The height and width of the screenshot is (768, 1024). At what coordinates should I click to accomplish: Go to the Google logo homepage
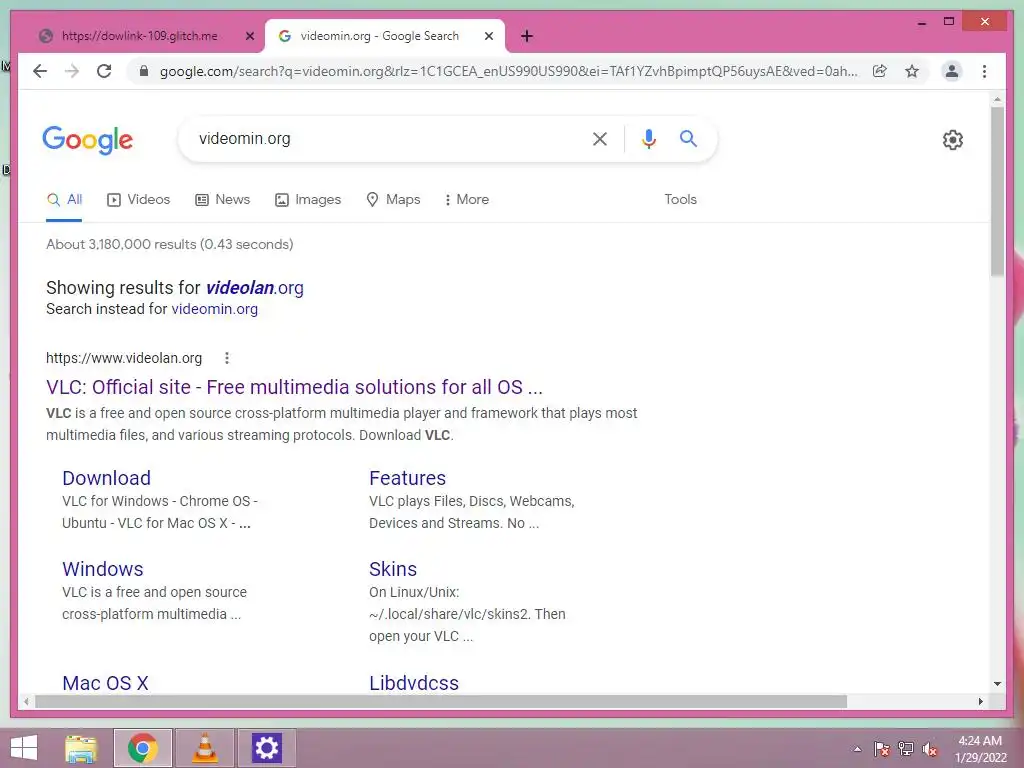pos(88,140)
